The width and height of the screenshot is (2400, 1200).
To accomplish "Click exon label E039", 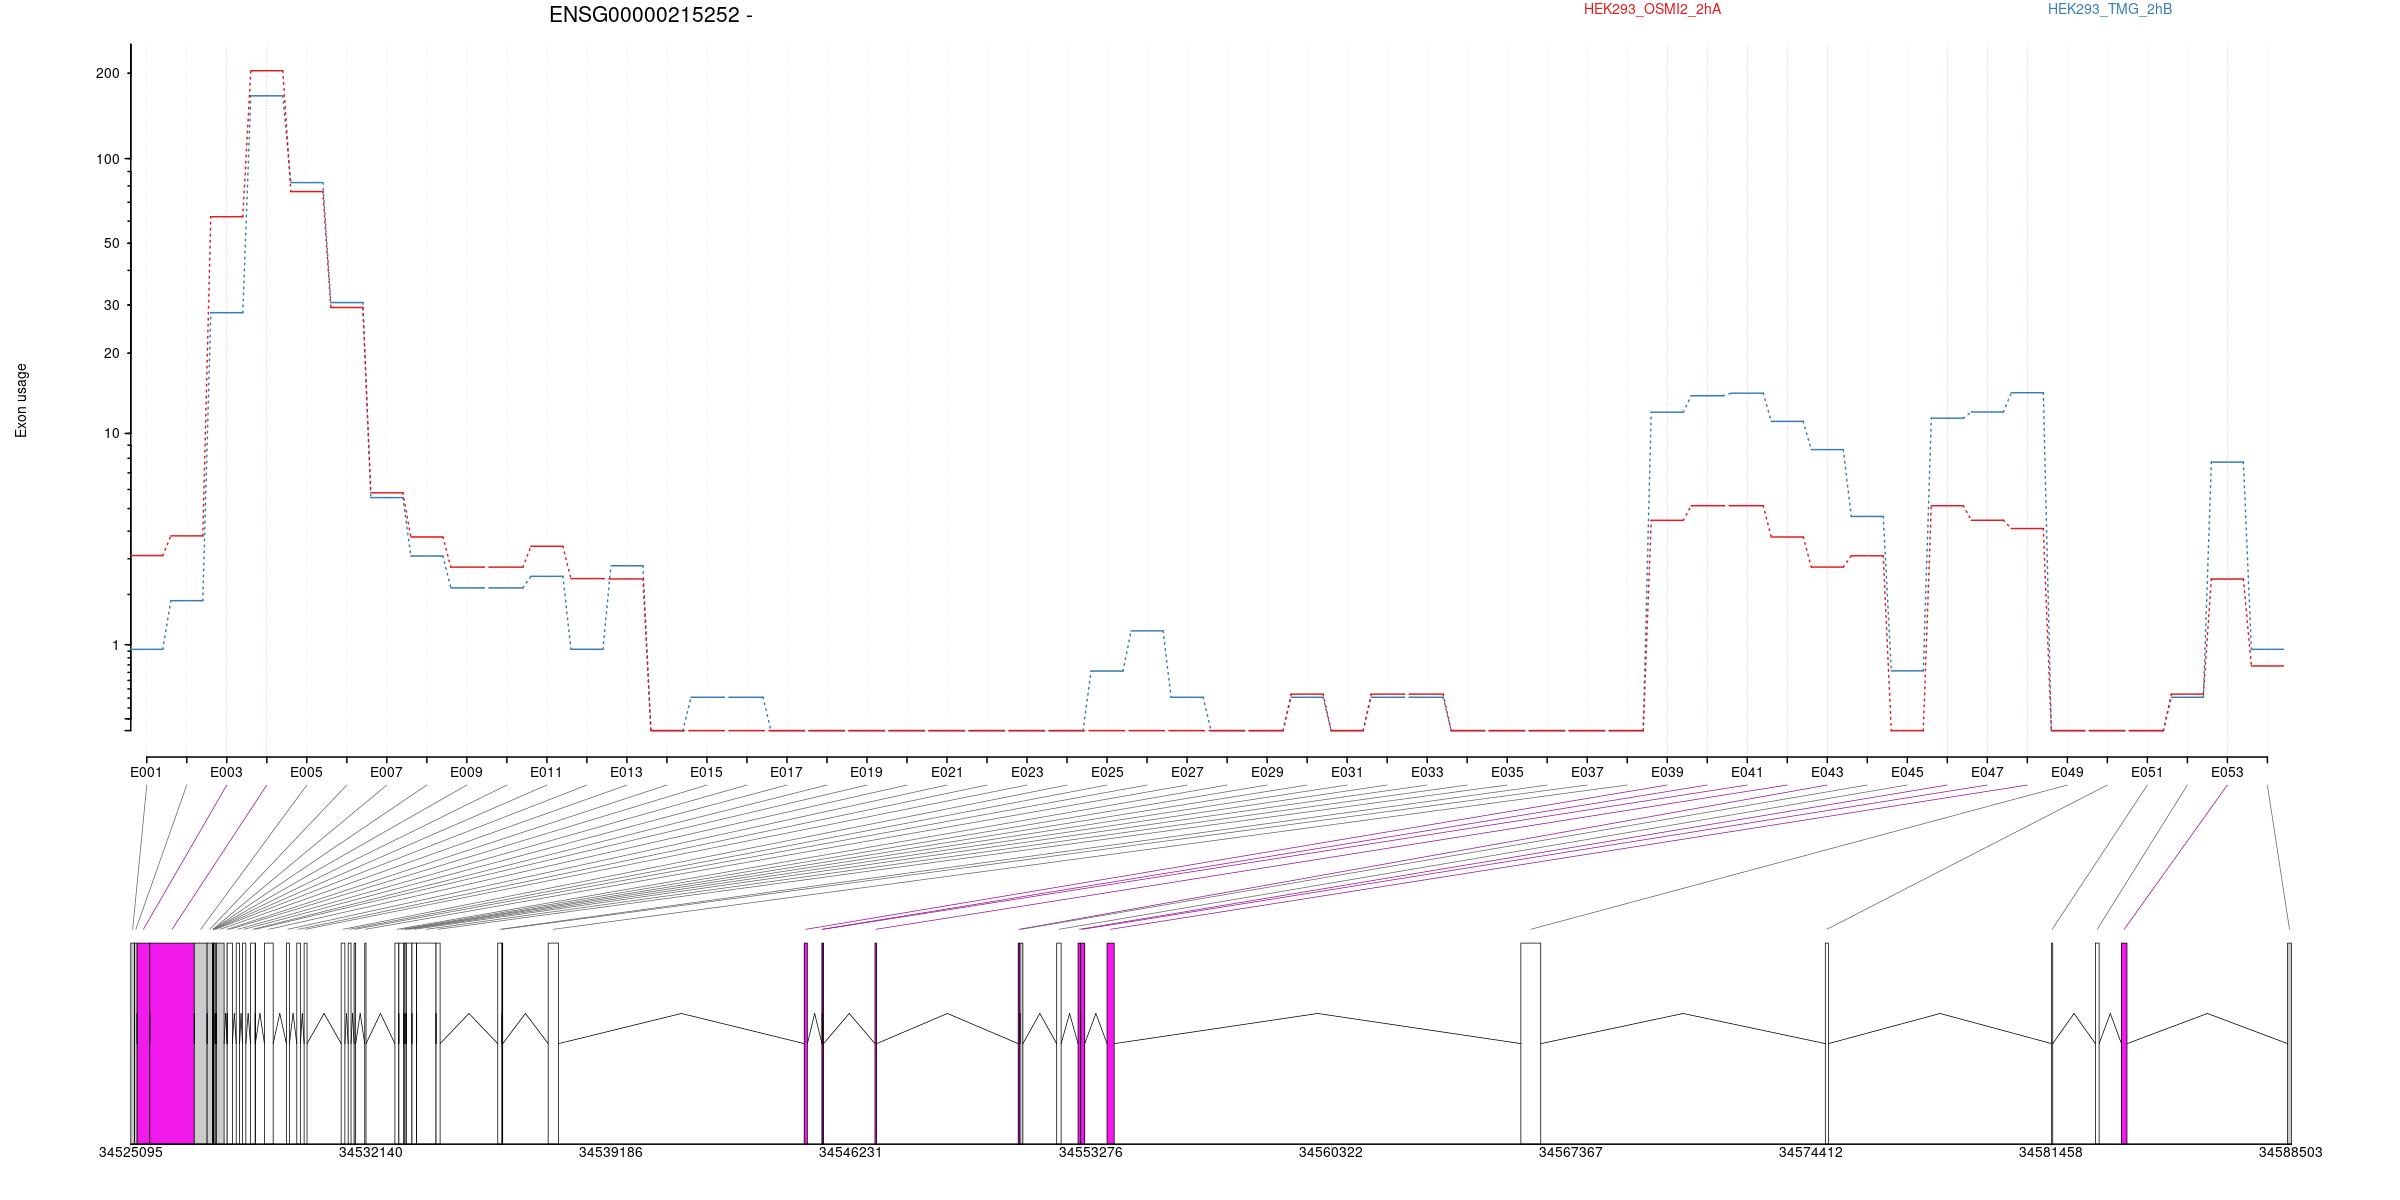I will point(1667,772).
